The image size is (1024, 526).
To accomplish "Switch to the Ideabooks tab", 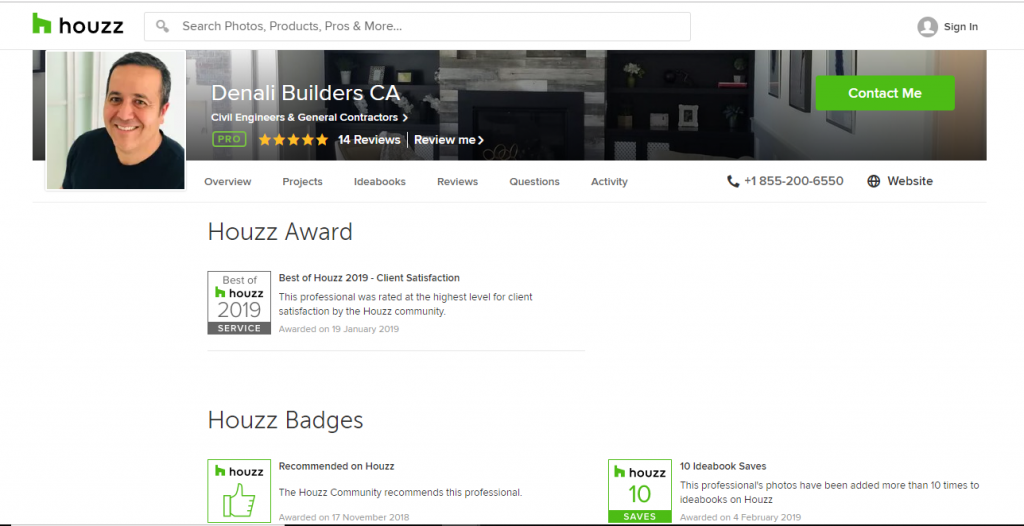I will click(x=379, y=182).
